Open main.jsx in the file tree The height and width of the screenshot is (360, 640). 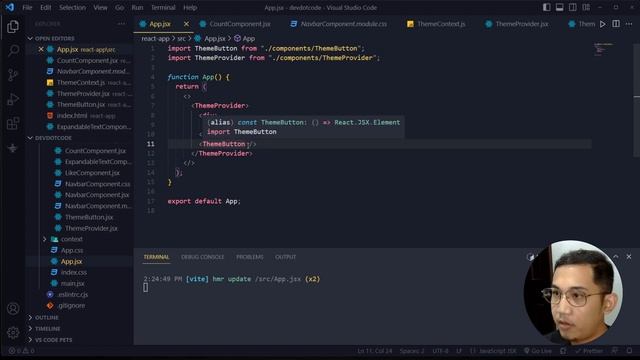pos(72,283)
